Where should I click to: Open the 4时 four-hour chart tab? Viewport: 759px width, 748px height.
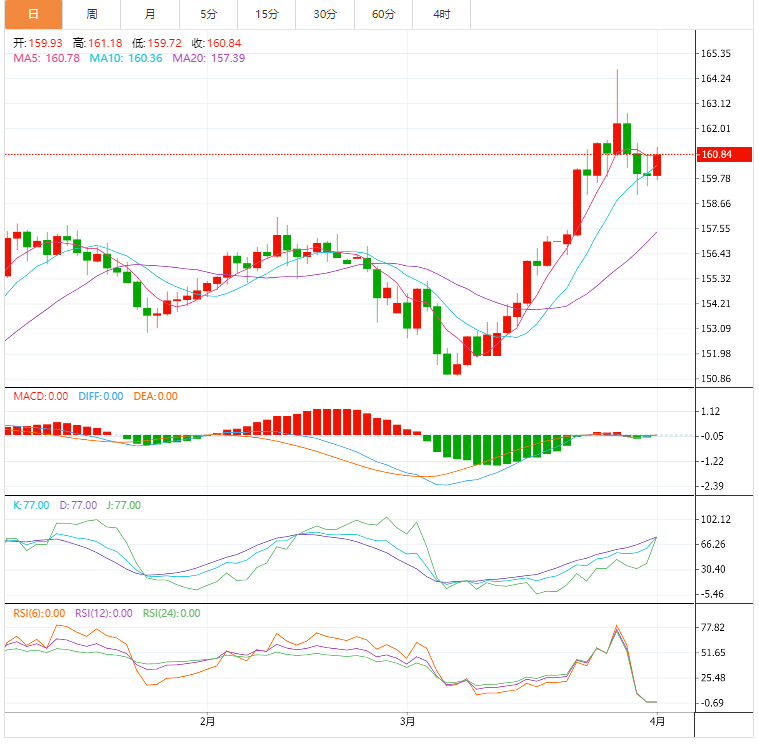(x=441, y=14)
